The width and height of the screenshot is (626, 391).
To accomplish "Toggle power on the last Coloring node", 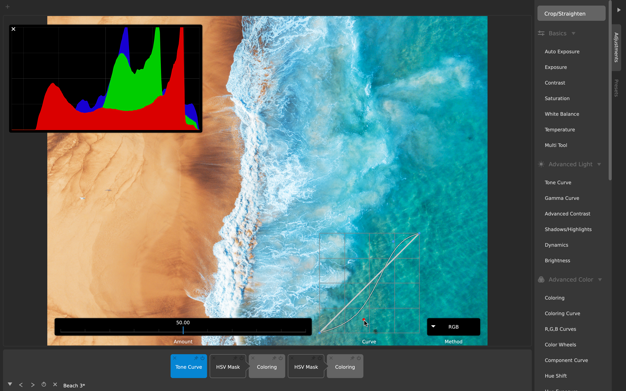I will click(359, 358).
